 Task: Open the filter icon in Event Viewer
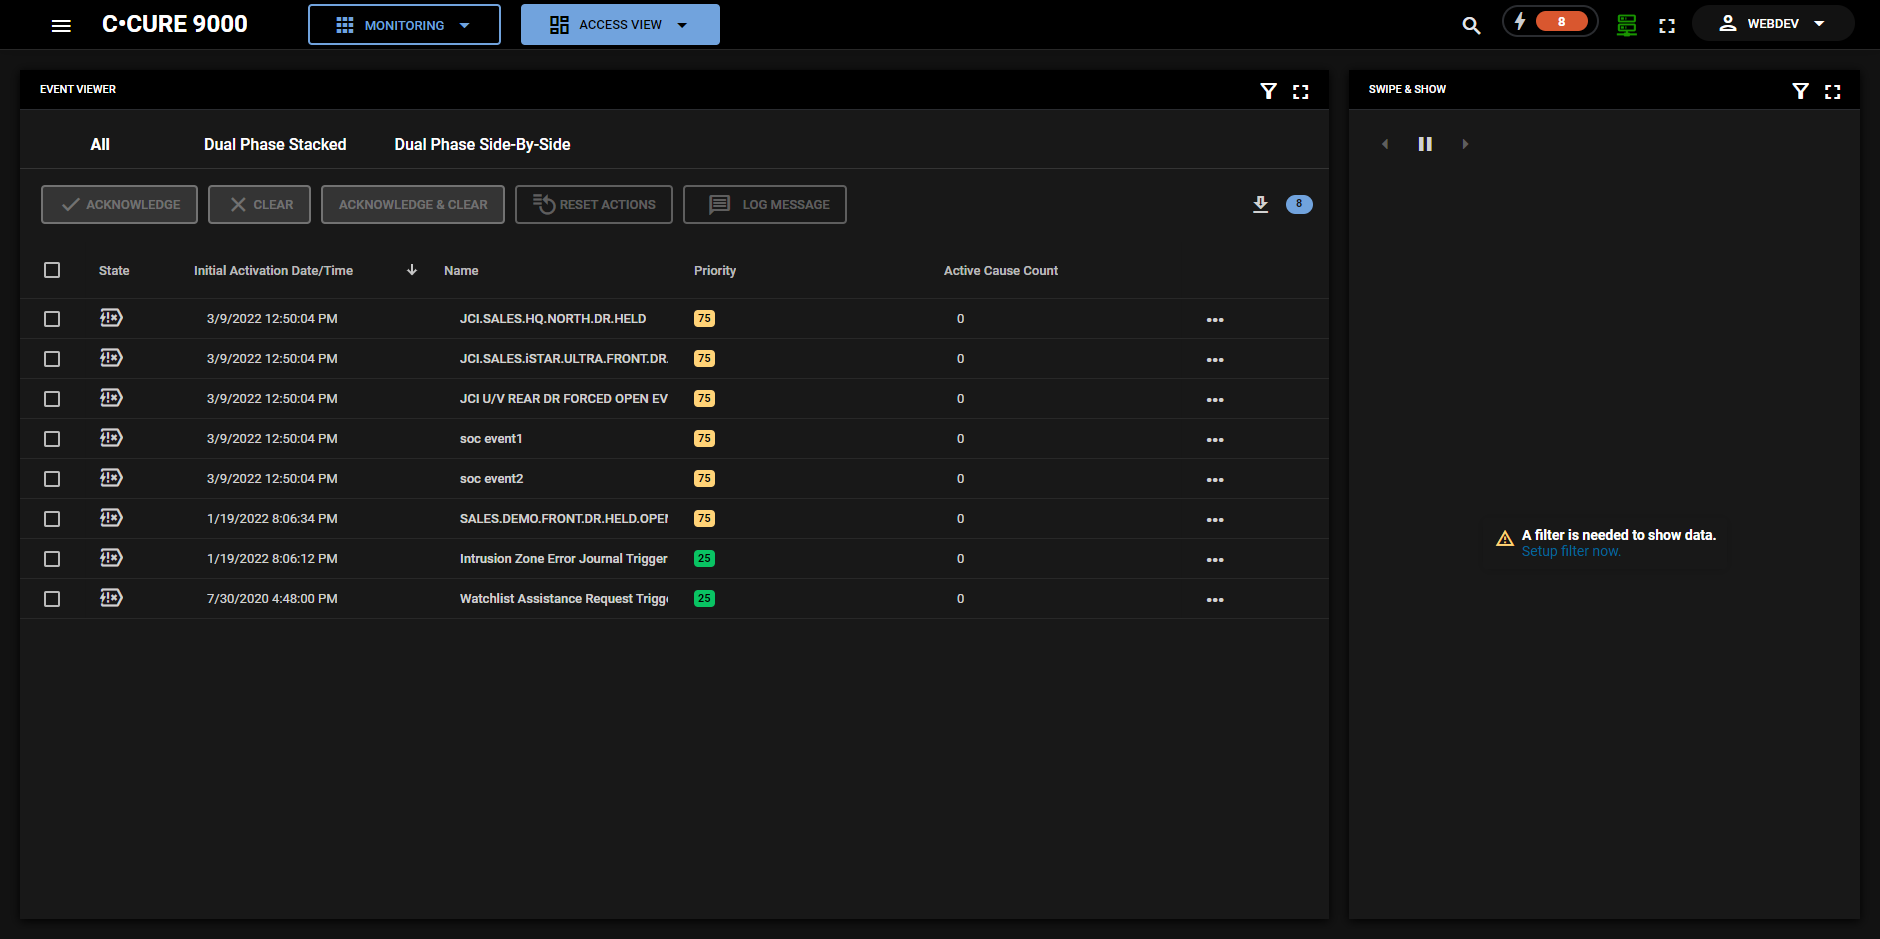[x=1269, y=91]
